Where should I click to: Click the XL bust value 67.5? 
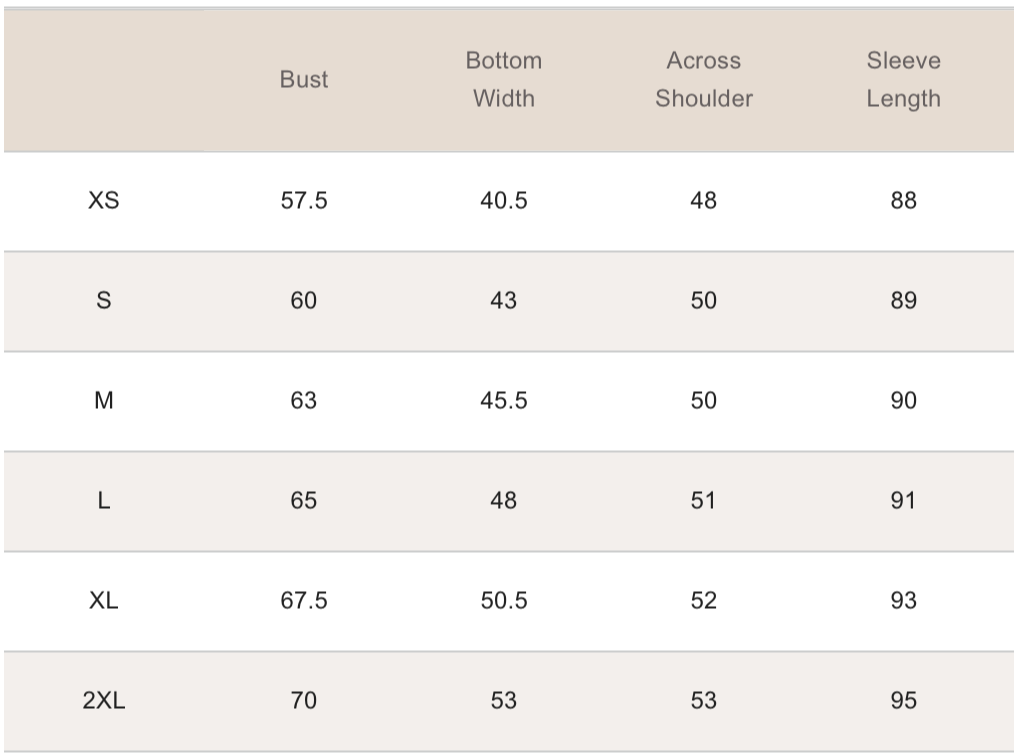click(x=304, y=600)
